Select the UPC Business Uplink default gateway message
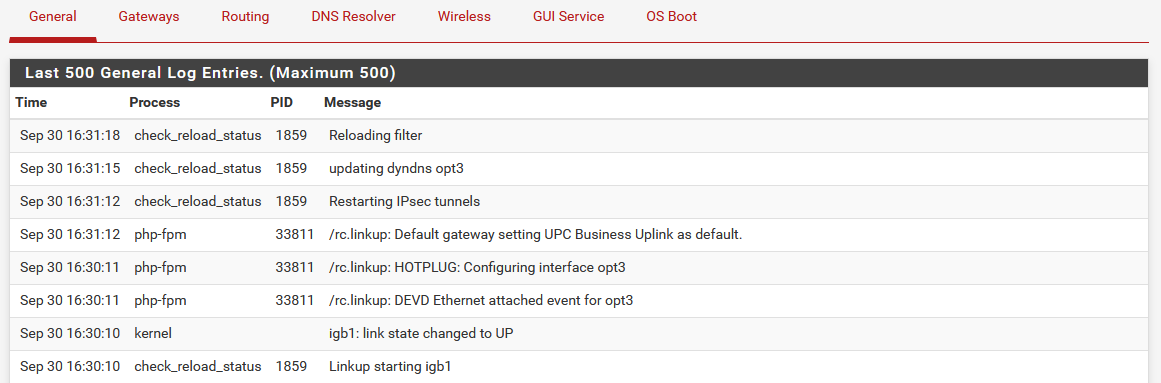 (x=535, y=234)
